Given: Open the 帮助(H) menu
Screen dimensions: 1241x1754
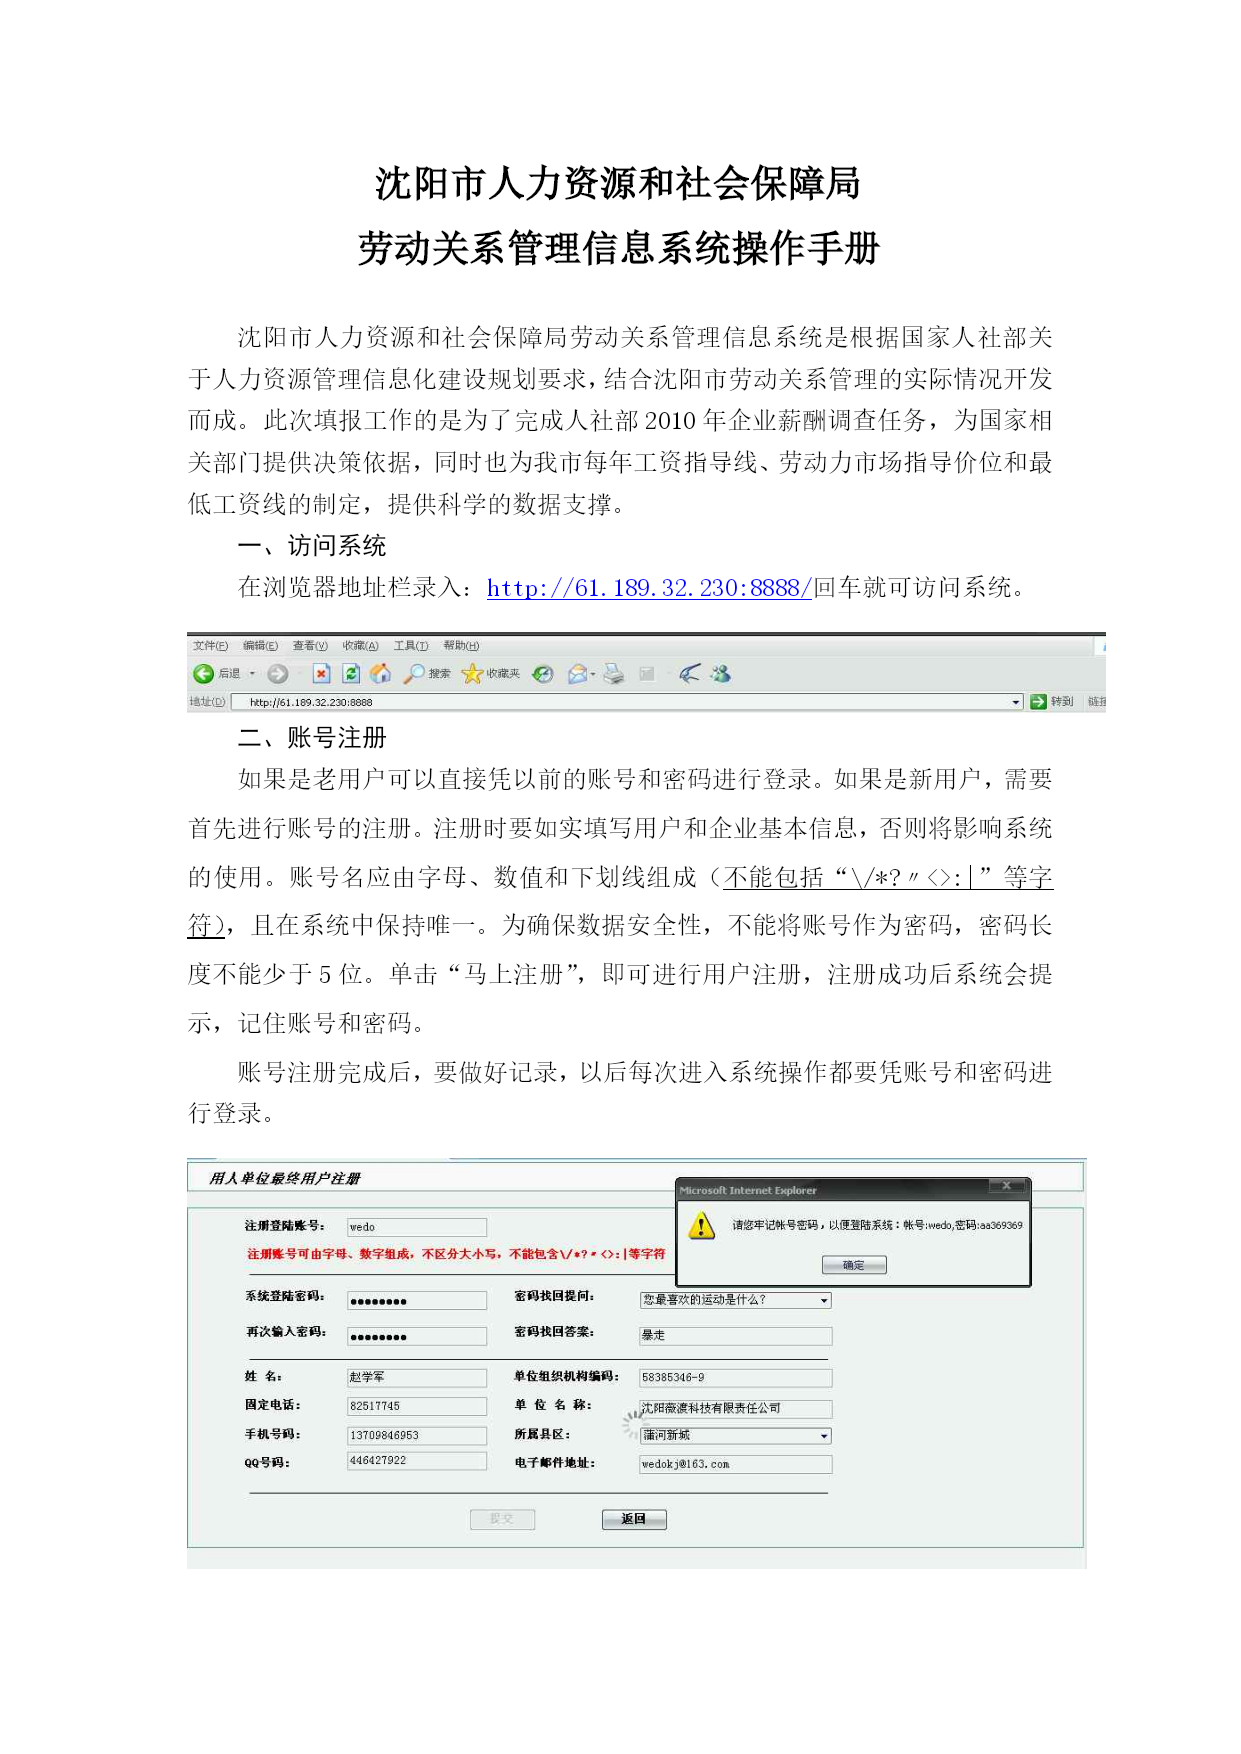Looking at the screenshot, I should click(x=461, y=646).
